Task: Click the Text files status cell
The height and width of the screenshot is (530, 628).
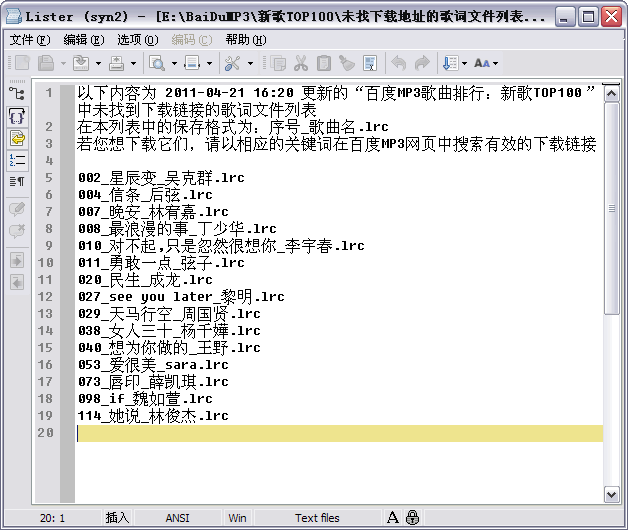Action: coord(317,518)
